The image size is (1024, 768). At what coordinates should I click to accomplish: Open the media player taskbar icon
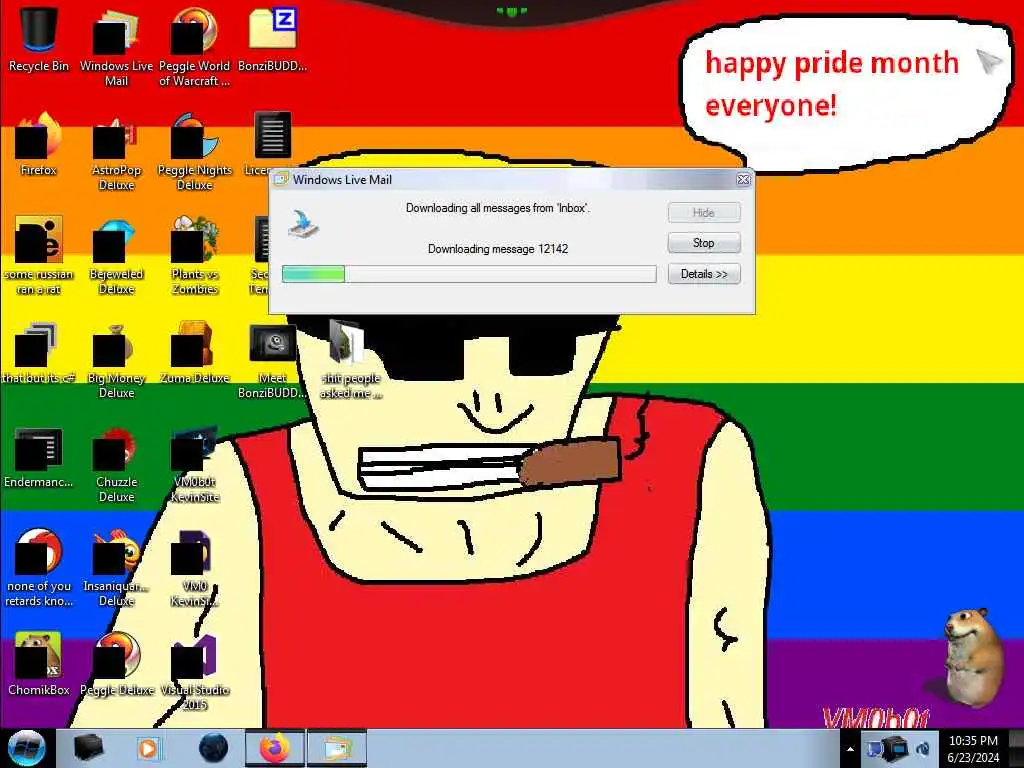coord(148,748)
